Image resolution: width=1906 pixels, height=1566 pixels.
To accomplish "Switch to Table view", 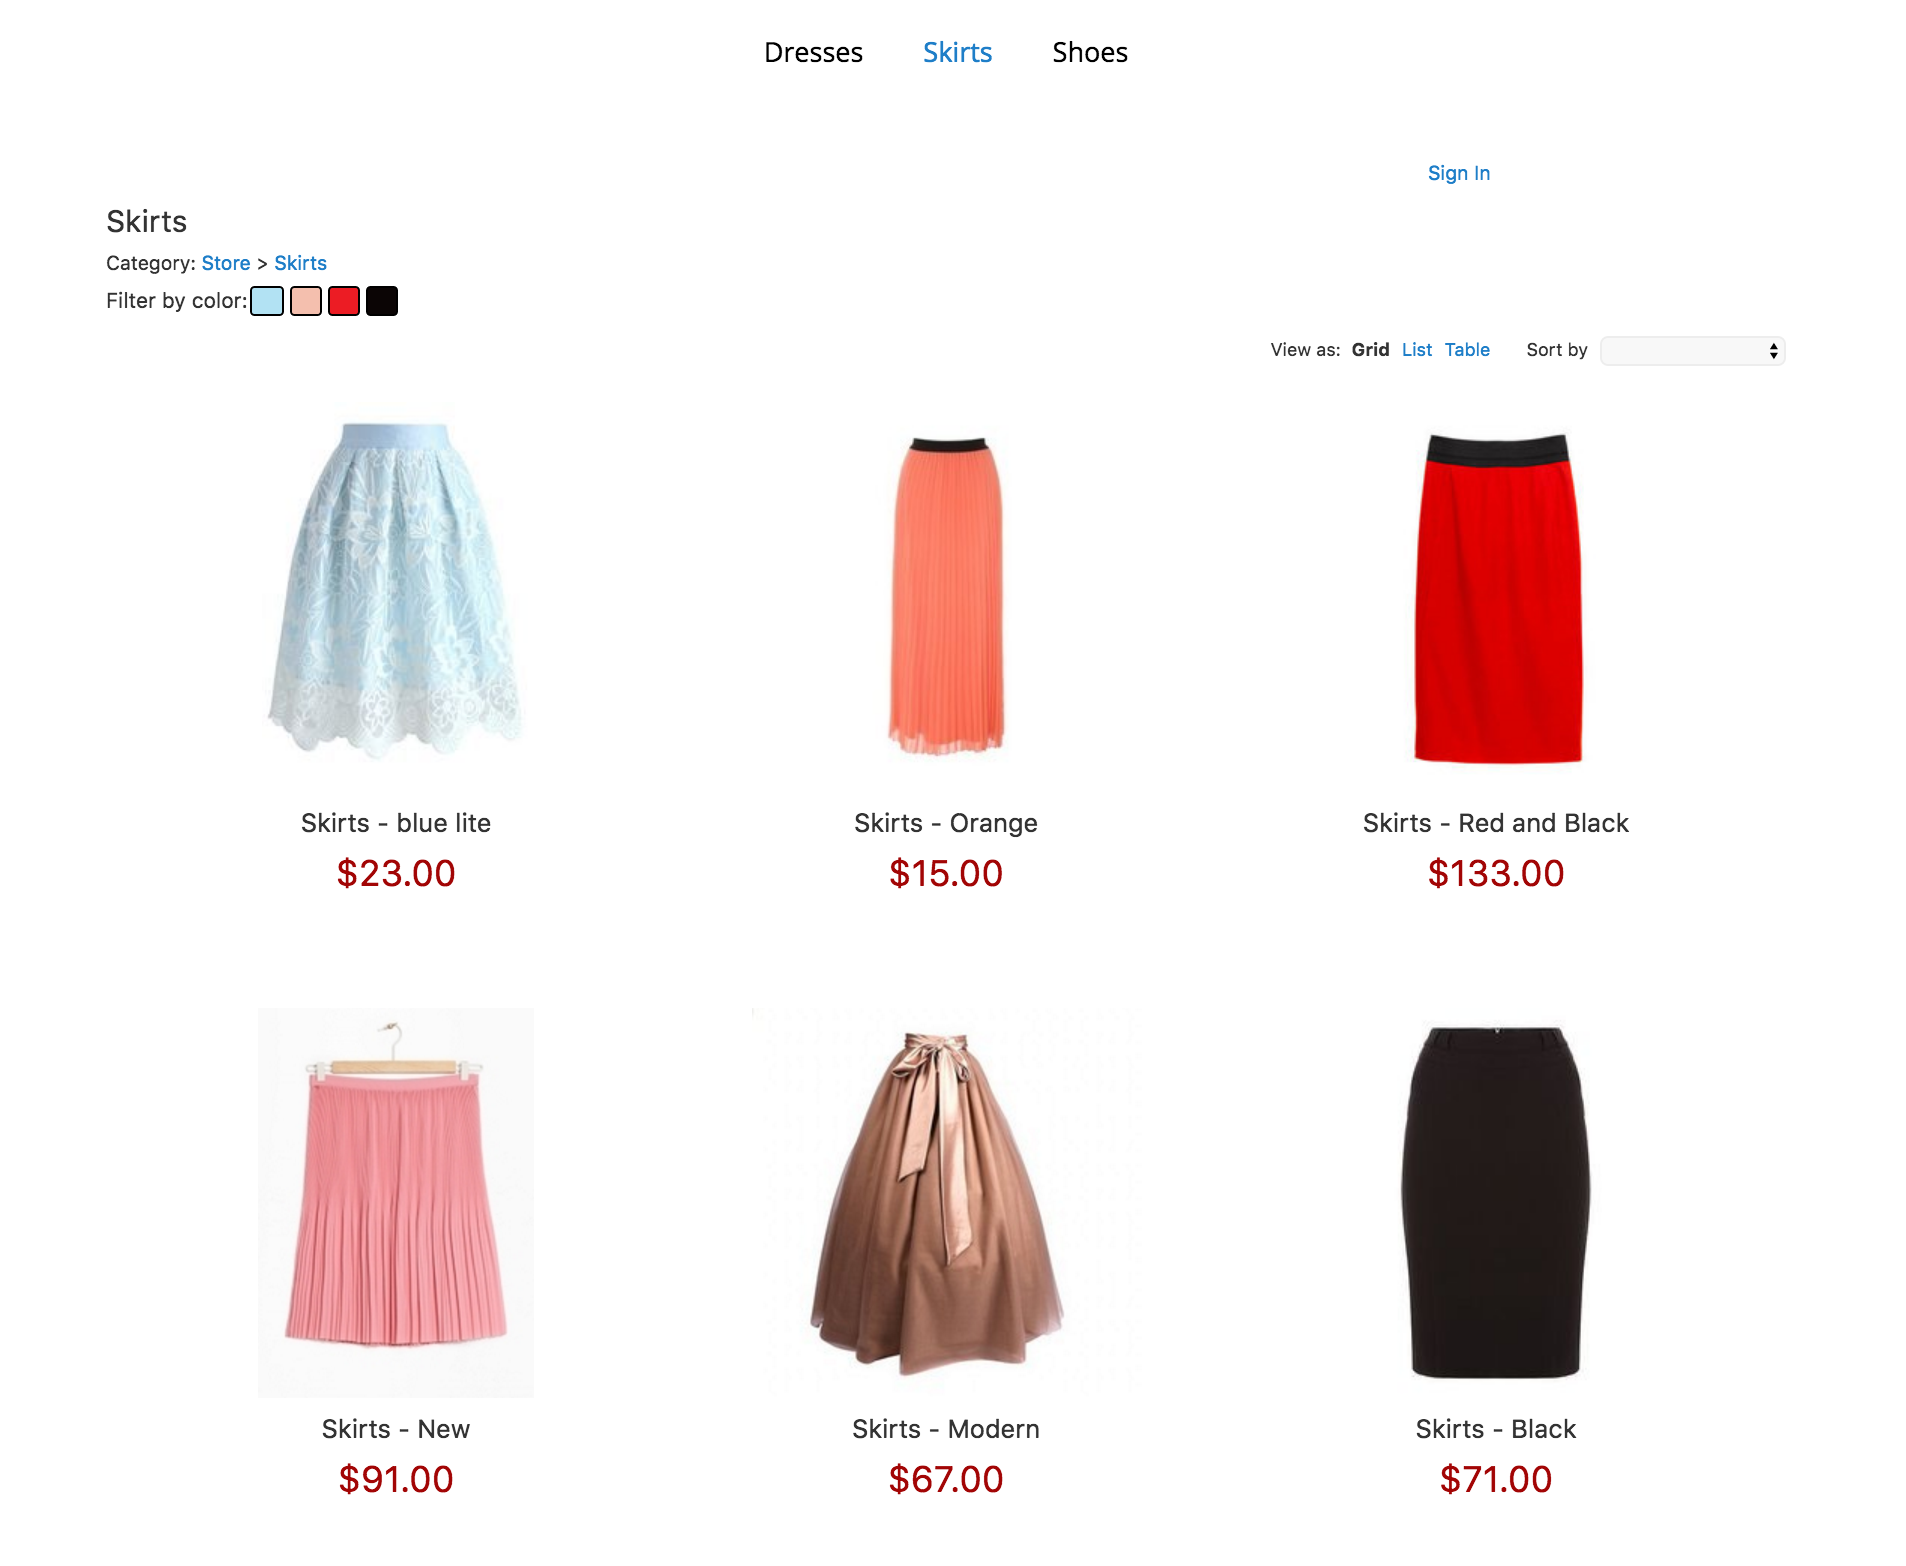I will (x=1467, y=350).
